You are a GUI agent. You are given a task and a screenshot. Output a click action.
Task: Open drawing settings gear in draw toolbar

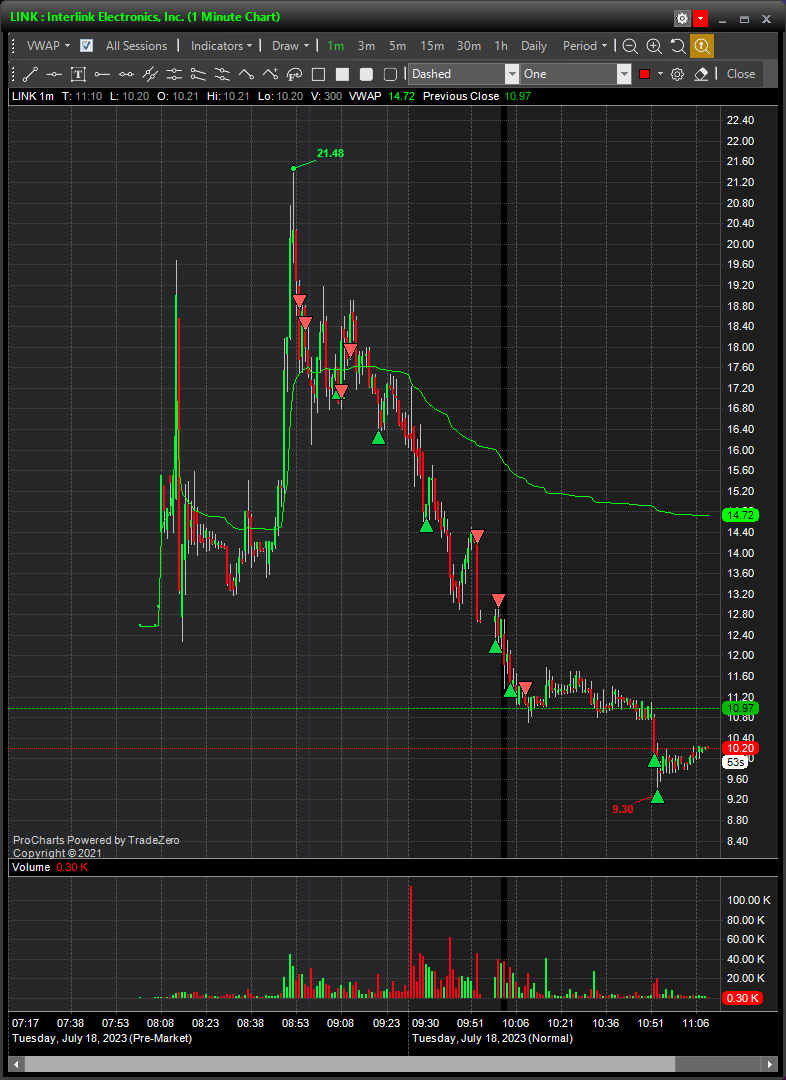(677, 74)
